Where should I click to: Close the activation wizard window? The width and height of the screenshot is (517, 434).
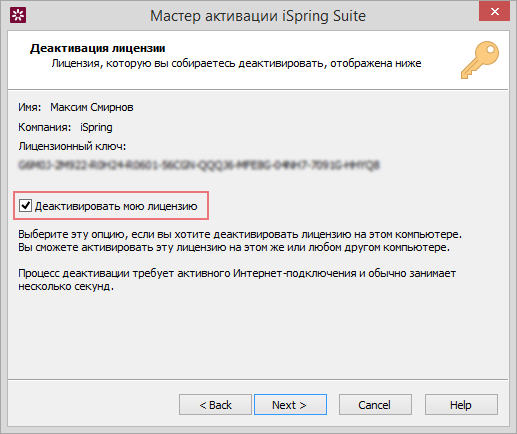494,11
